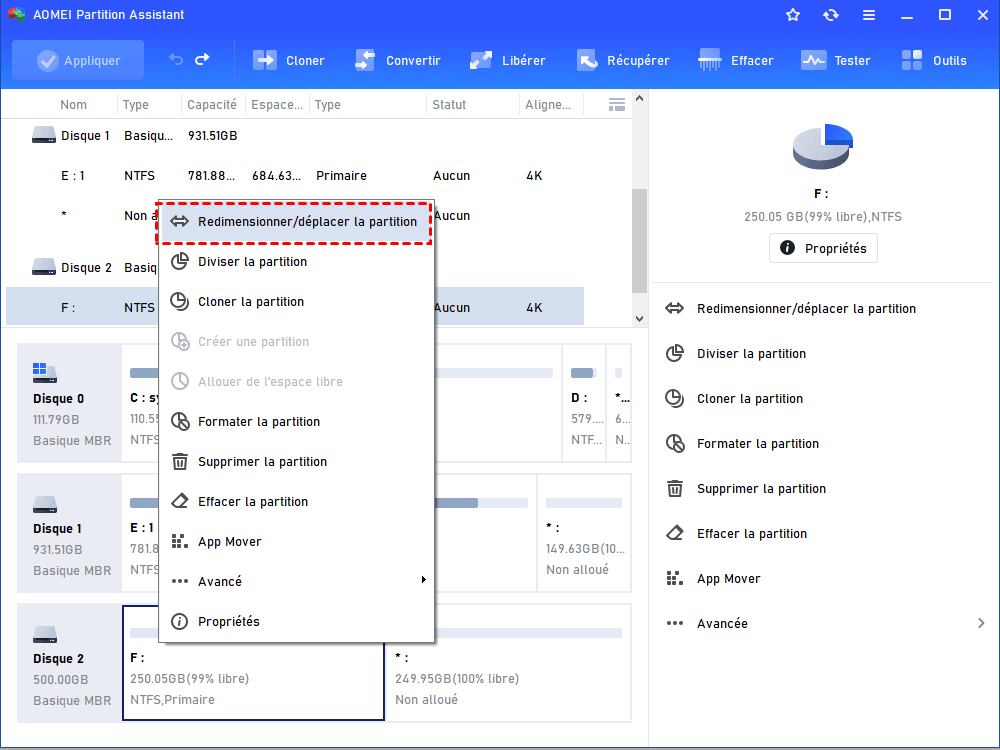This screenshot has height=750, width=1000.
Task: Choose Cloner la partition in context menu
Action: click(x=295, y=302)
